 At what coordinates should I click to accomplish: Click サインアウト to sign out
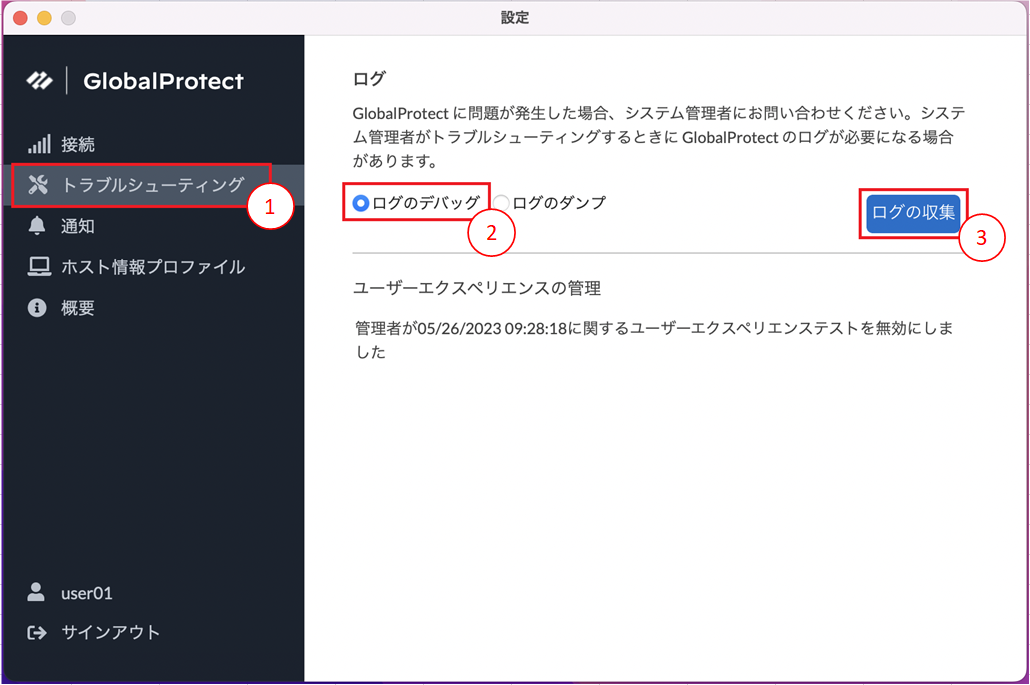[x=110, y=632]
